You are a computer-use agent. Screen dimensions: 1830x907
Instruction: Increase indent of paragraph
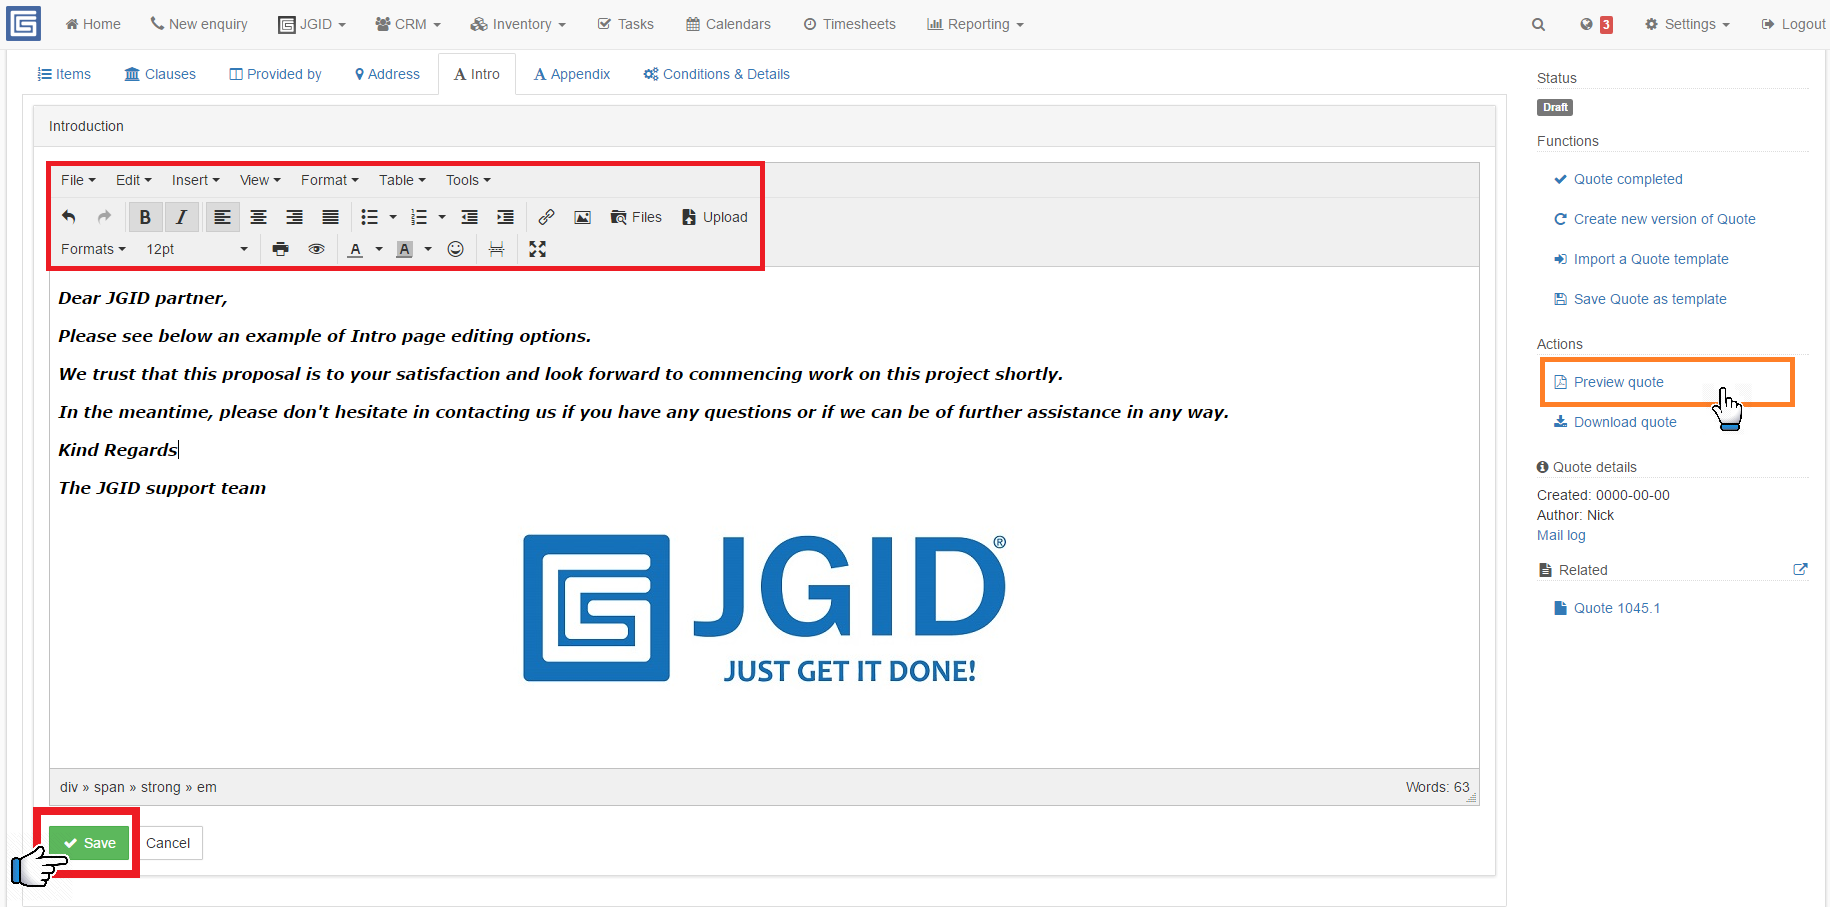(505, 217)
